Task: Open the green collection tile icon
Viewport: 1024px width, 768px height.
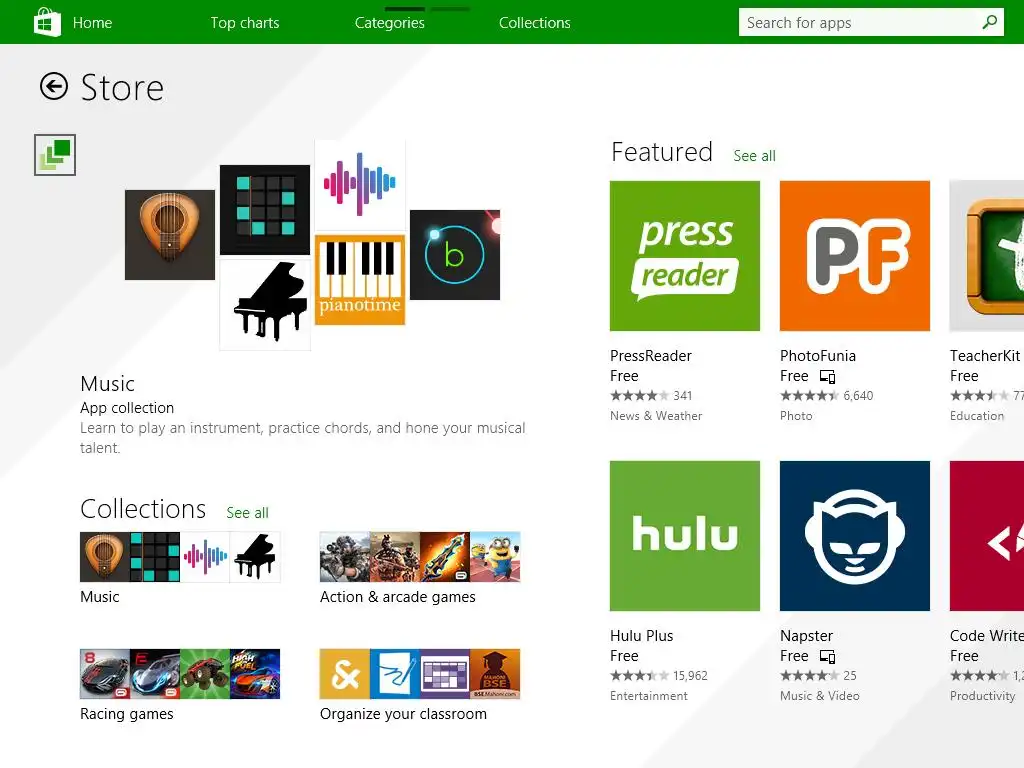Action: click(55, 155)
